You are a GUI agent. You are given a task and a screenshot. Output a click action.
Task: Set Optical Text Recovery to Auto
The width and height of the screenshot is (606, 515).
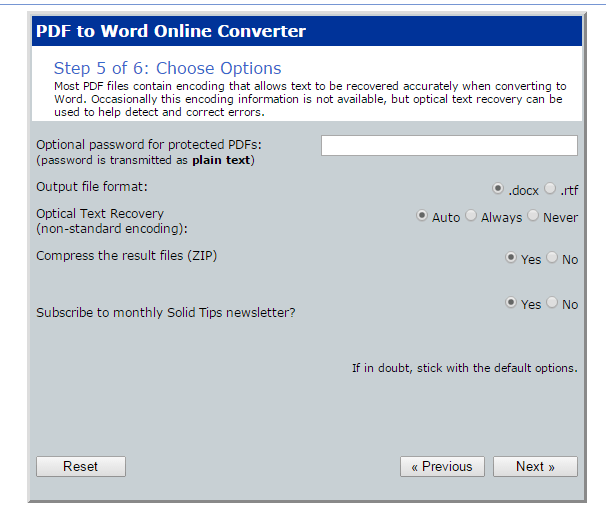point(422,216)
